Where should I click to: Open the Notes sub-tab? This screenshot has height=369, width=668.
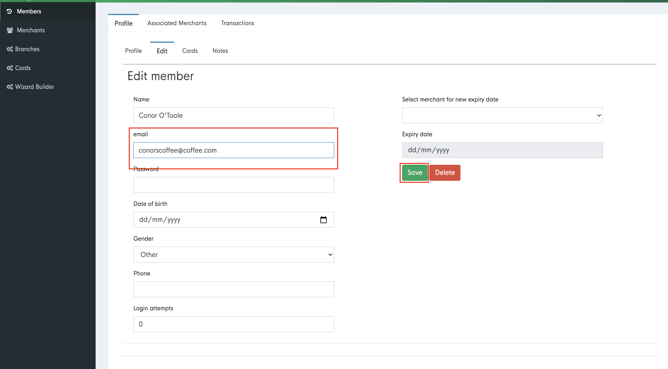coord(220,51)
